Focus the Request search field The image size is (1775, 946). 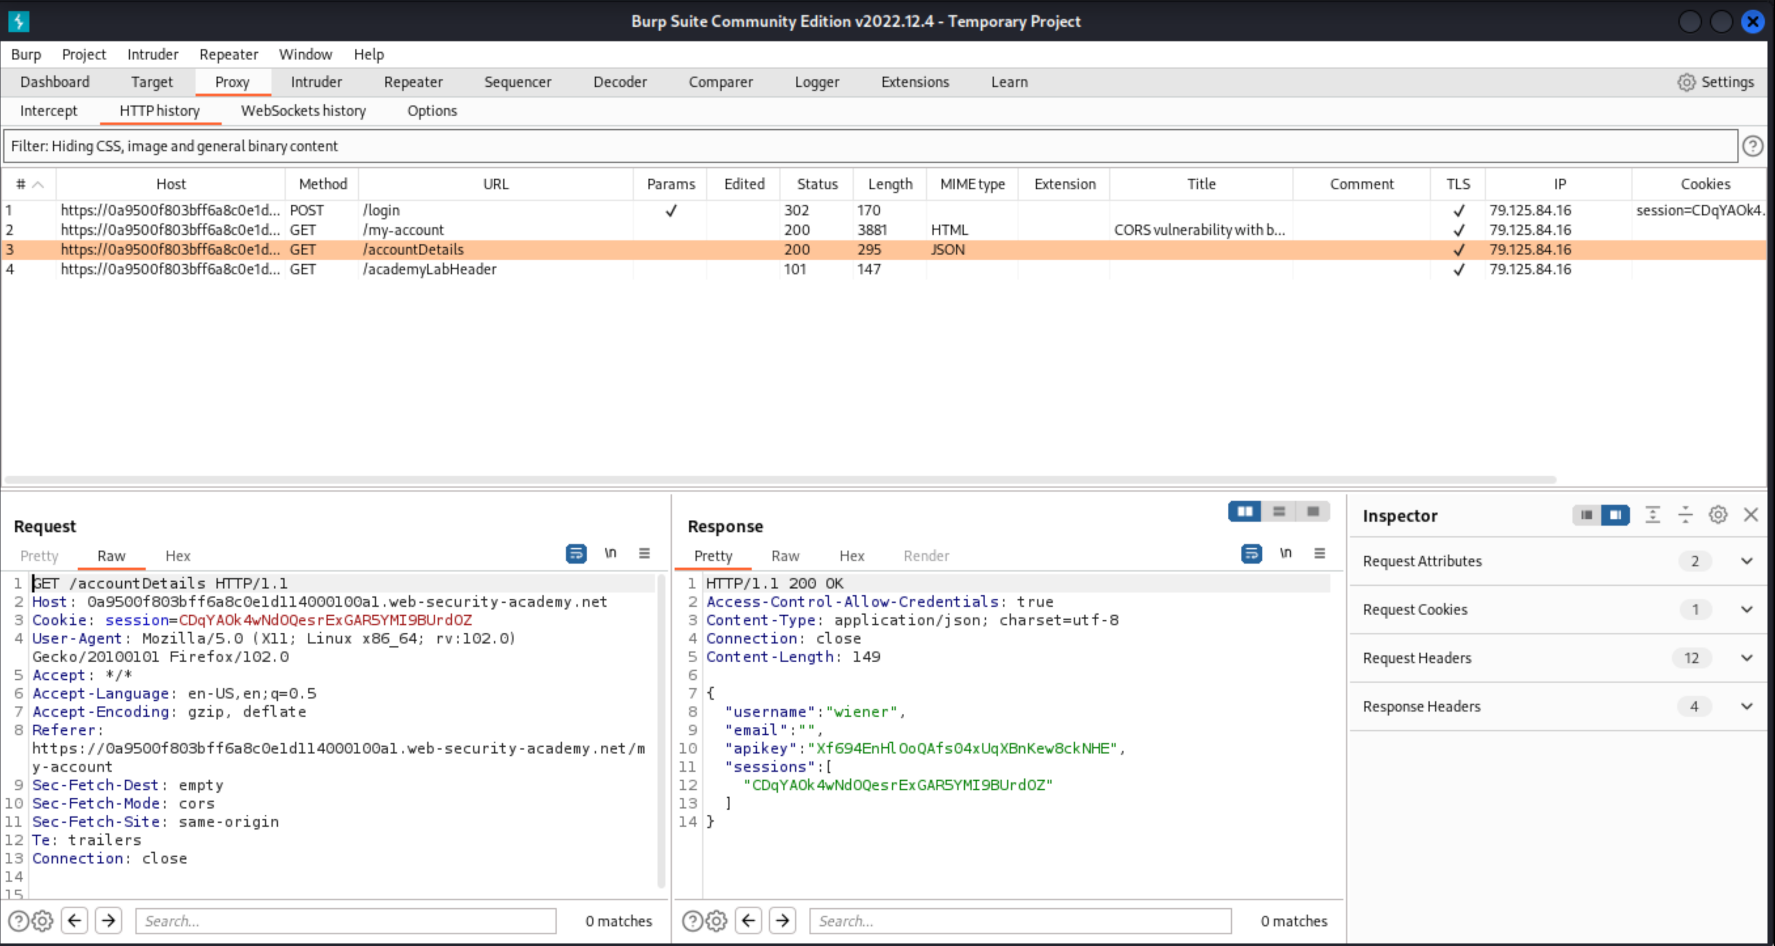pyautogui.click(x=346, y=921)
